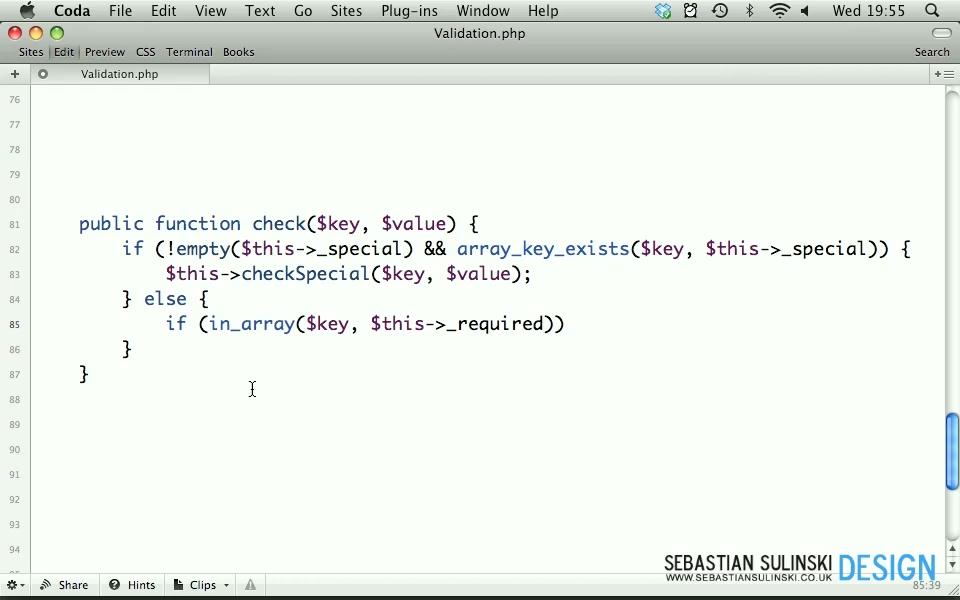Click the Dropbox status icon
The width and height of the screenshot is (960, 600).
pyautogui.click(x=662, y=10)
